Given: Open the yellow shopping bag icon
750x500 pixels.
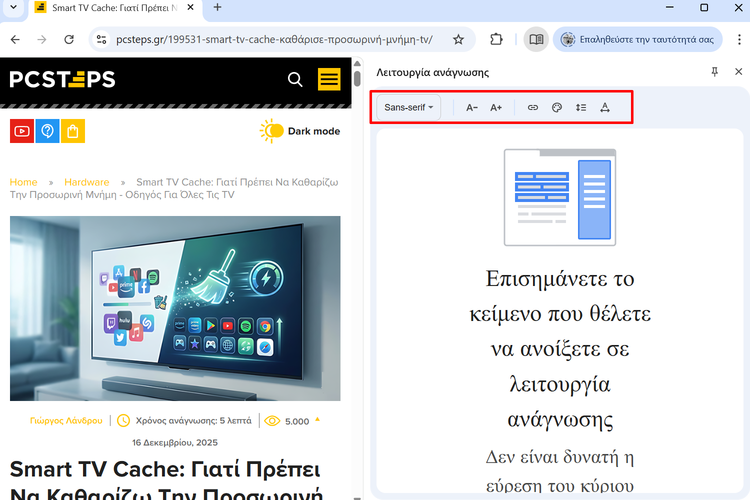Looking at the screenshot, I should coord(72,131).
